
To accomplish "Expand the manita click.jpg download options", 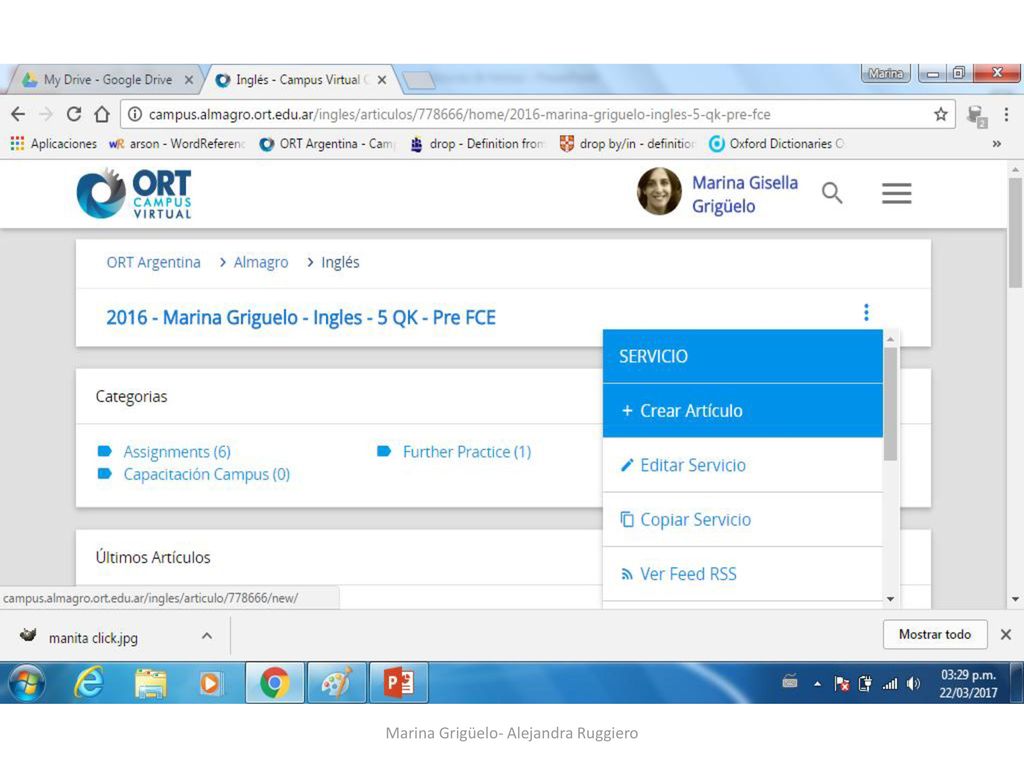I will [206, 635].
